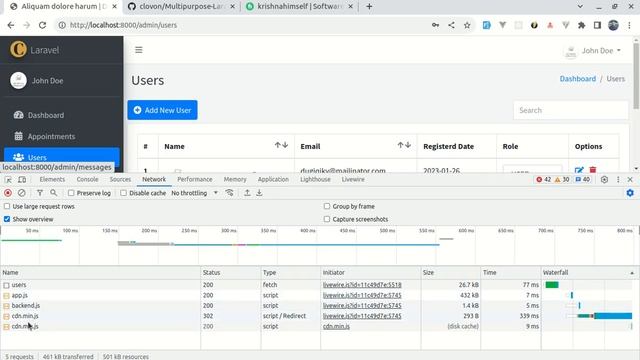Enable the Disable cache checkbox
Screen dimensions: 640x360
point(123,193)
